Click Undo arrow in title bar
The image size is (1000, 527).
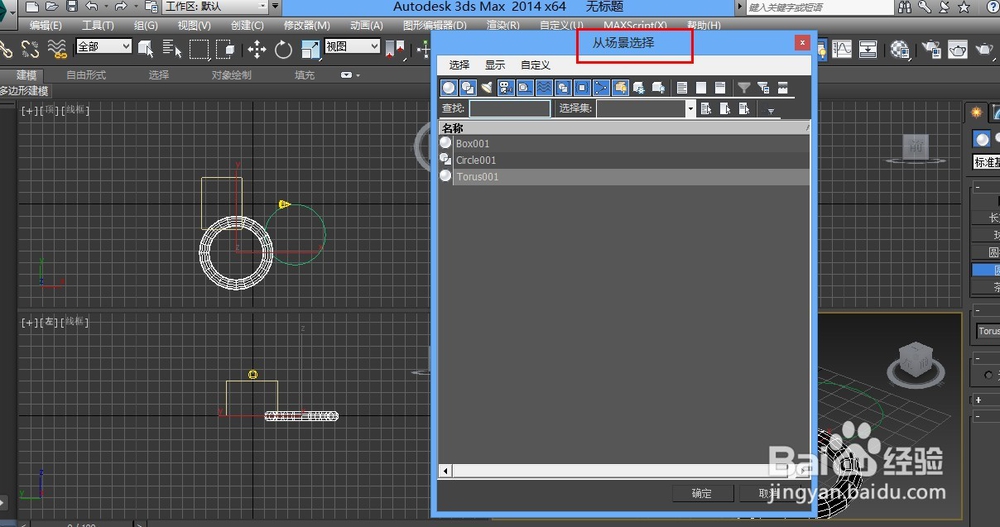[92, 7]
